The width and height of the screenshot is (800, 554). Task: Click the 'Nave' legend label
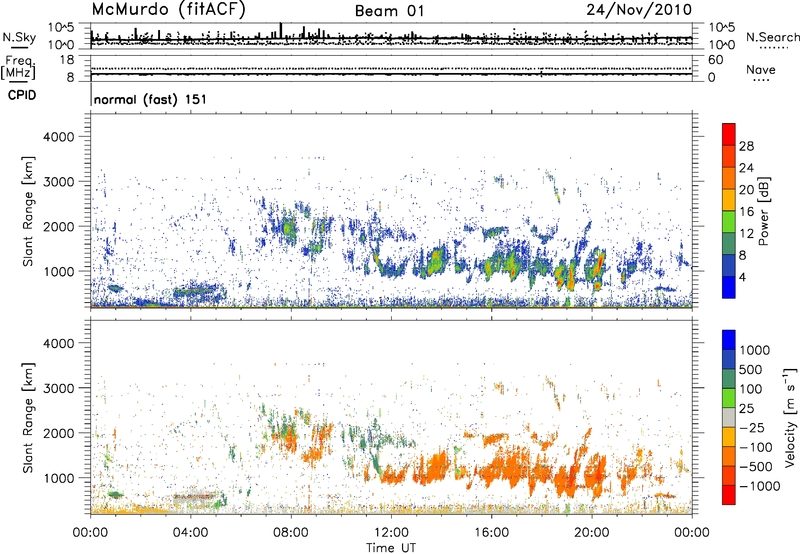(761, 69)
